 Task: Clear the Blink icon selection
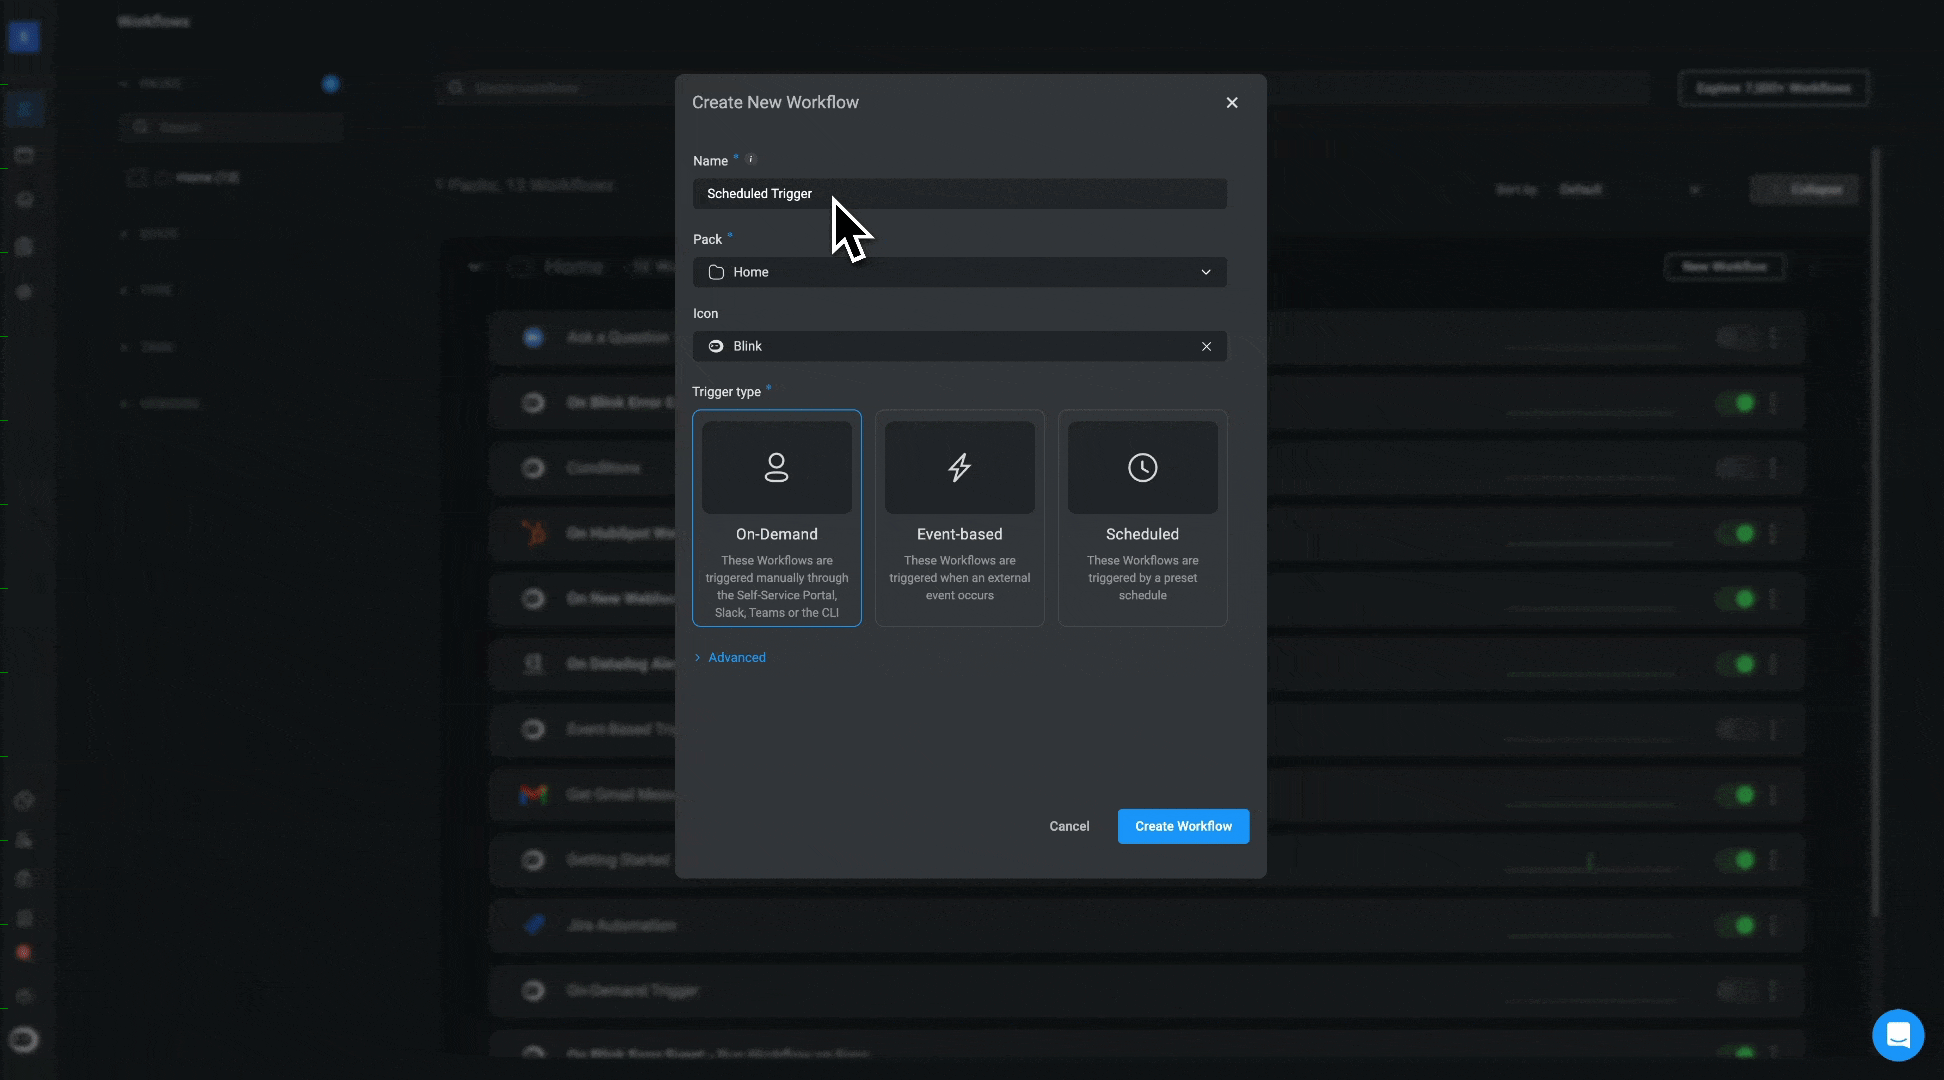coord(1206,346)
